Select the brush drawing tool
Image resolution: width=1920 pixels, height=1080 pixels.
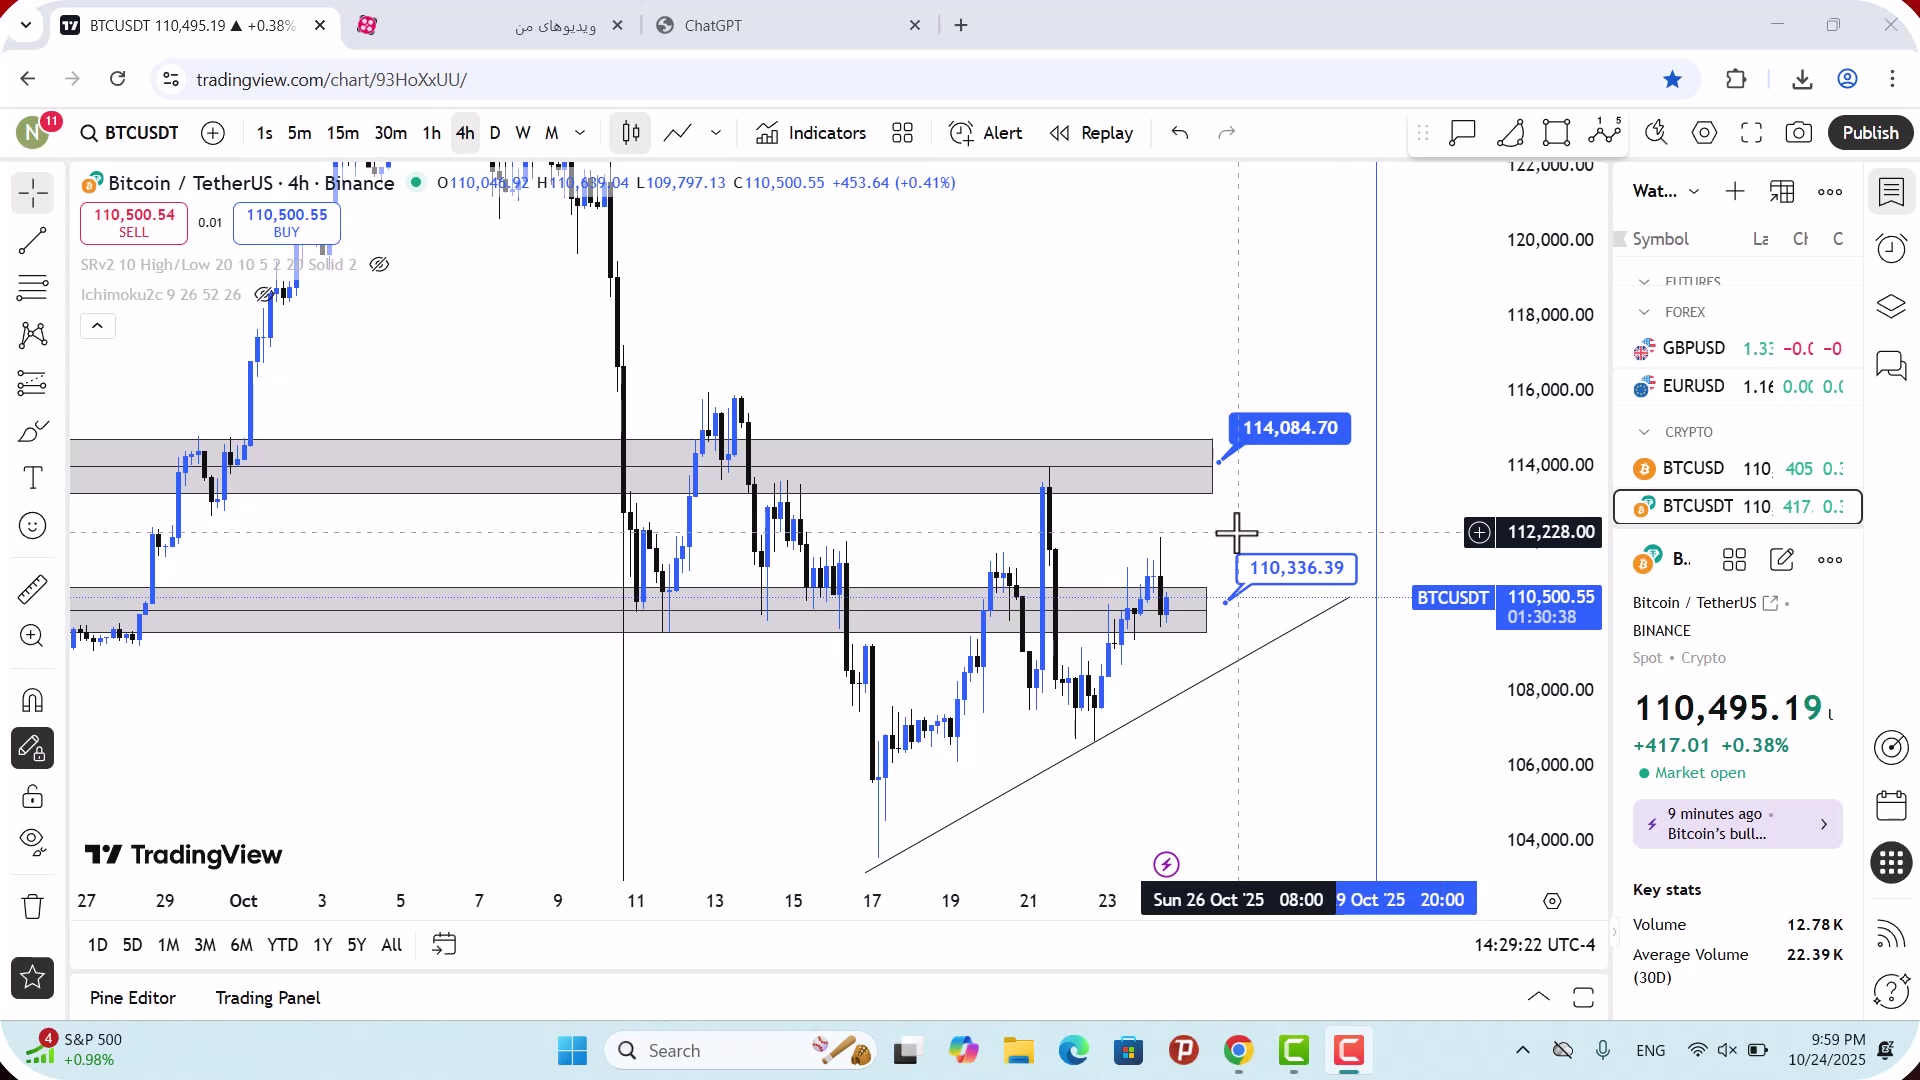32,431
